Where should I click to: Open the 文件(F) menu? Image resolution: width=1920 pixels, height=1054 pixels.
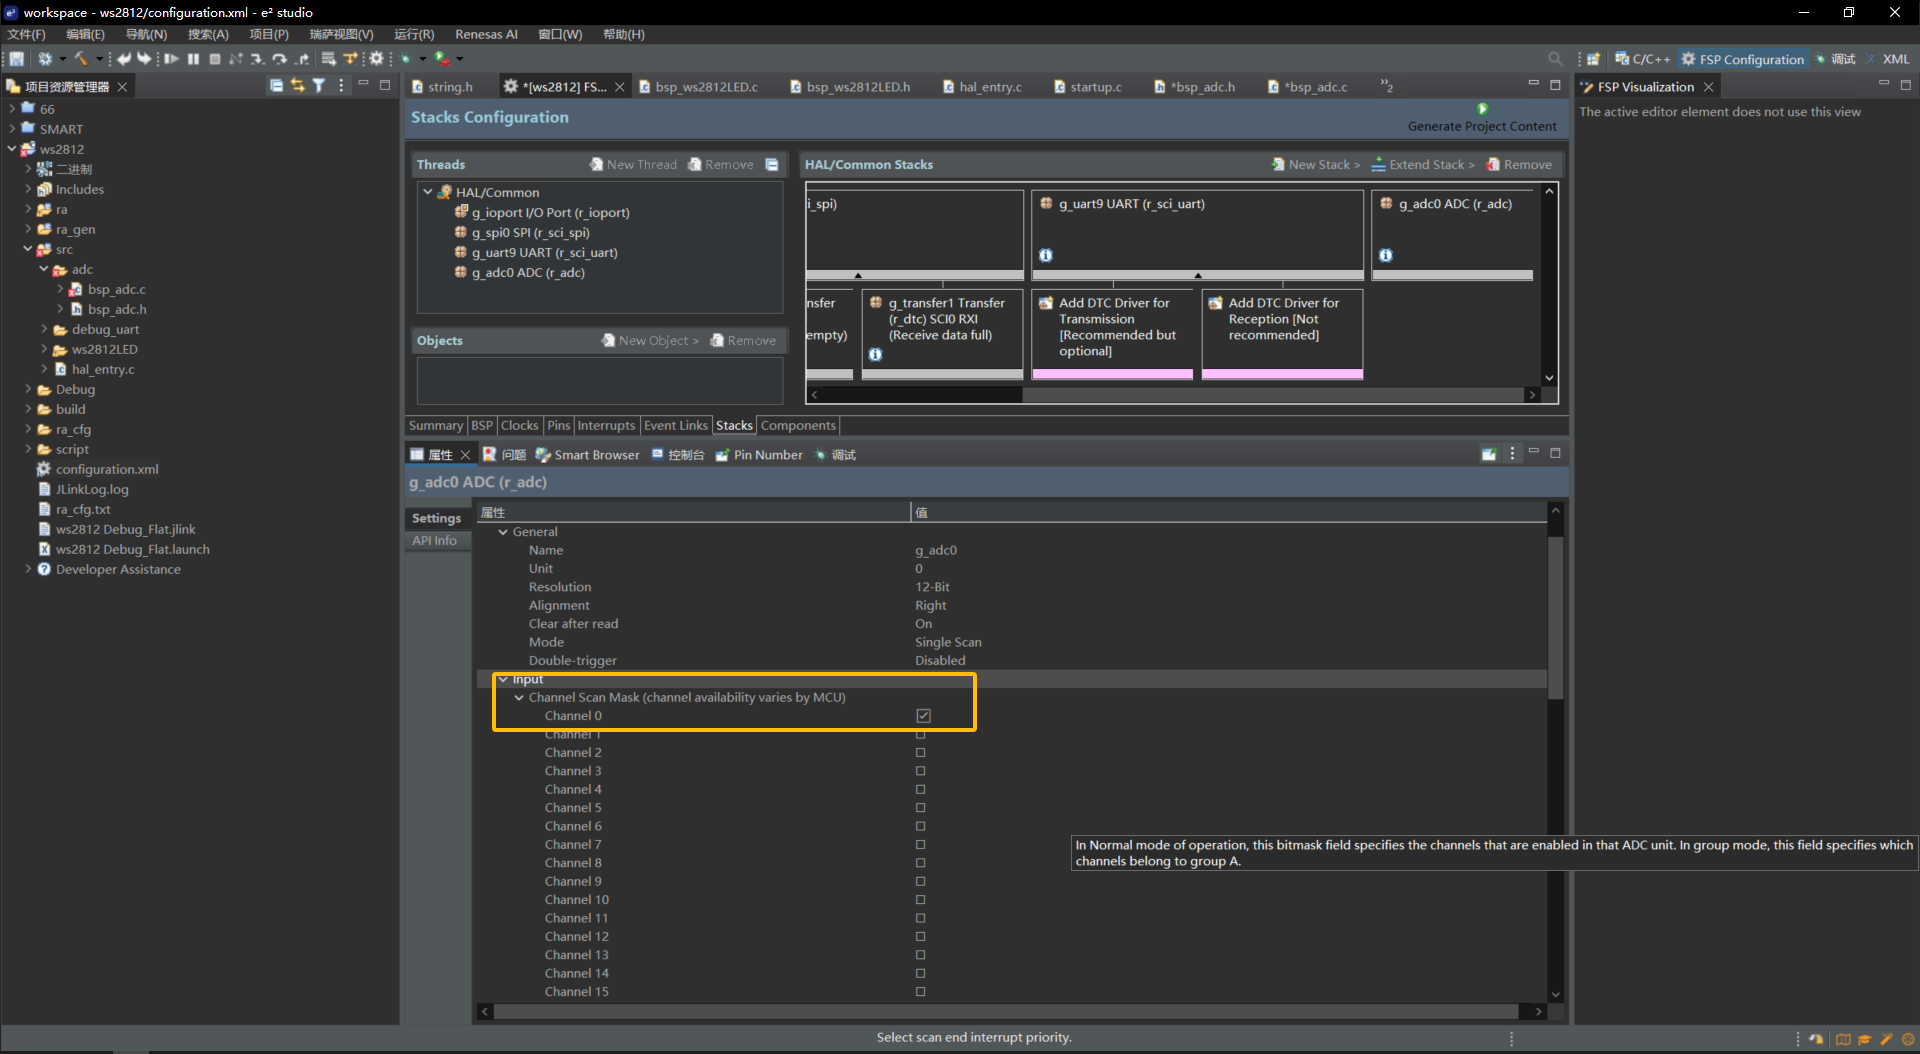pyautogui.click(x=26, y=34)
